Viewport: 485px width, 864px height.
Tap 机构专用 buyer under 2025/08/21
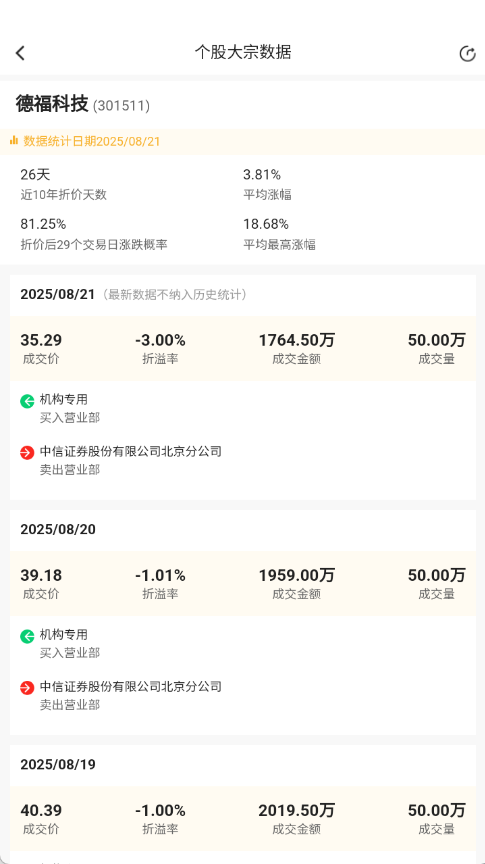pos(63,399)
